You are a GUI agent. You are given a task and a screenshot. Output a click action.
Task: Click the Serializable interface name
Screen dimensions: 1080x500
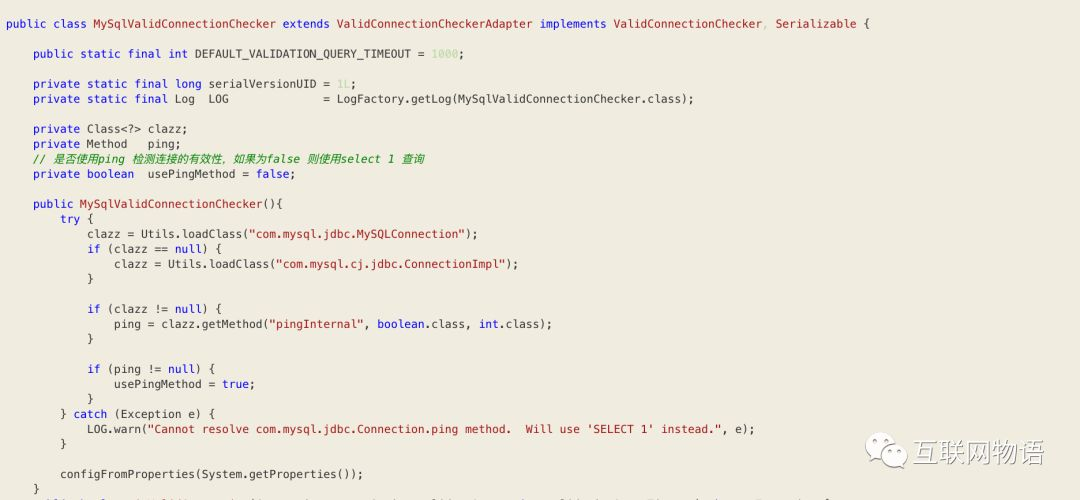816,24
